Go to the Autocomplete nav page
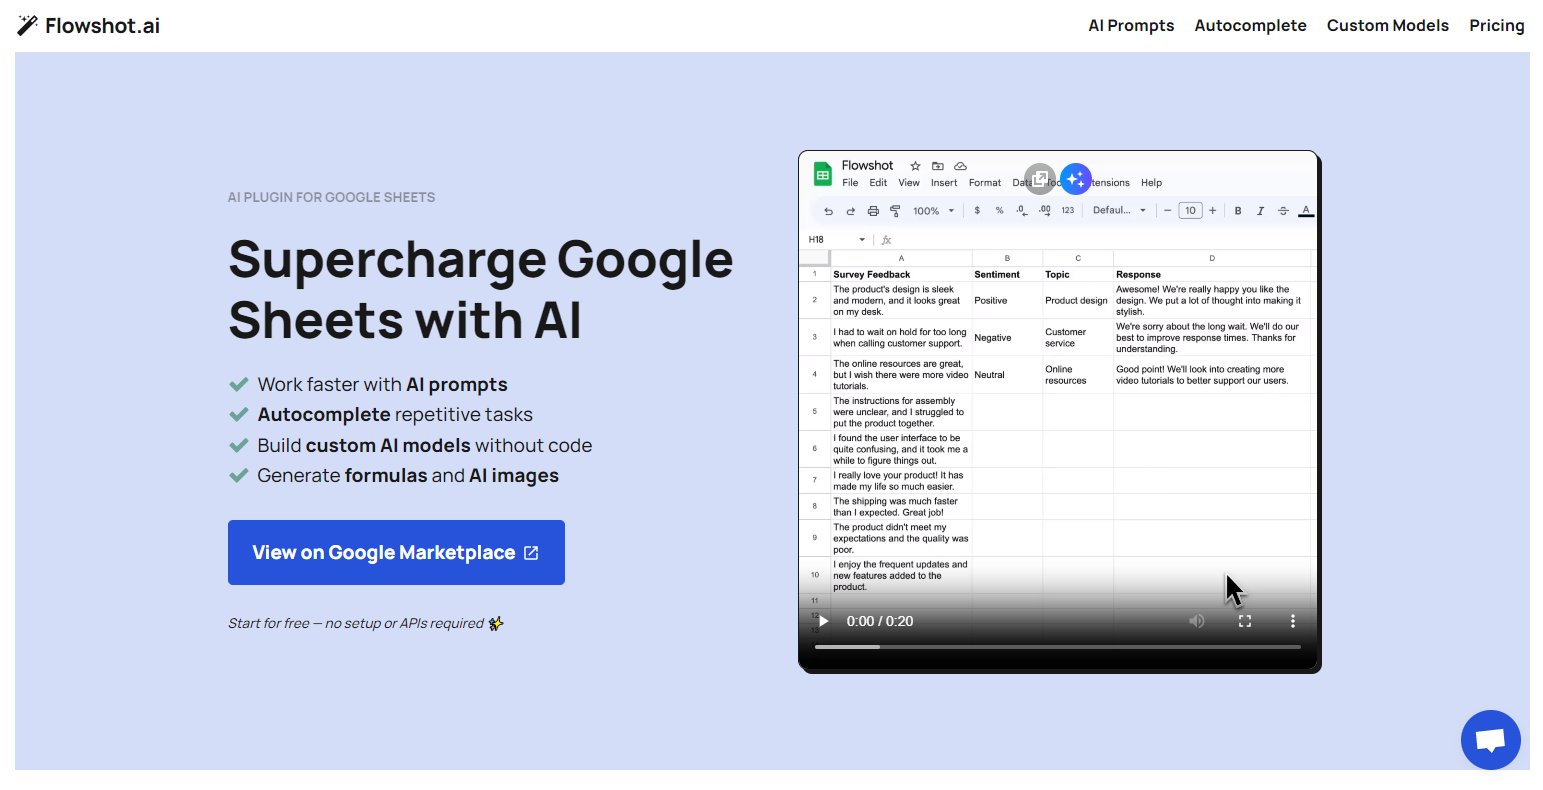This screenshot has width=1543, height=790. pyautogui.click(x=1250, y=26)
